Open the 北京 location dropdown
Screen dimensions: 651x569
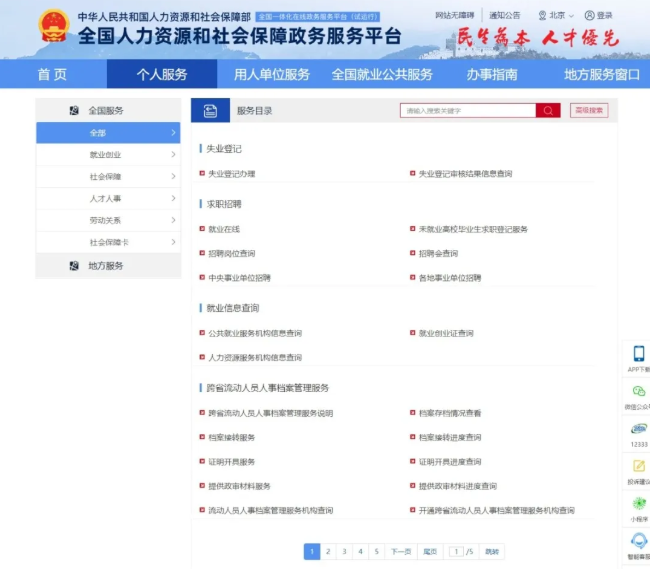pyautogui.click(x=556, y=16)
